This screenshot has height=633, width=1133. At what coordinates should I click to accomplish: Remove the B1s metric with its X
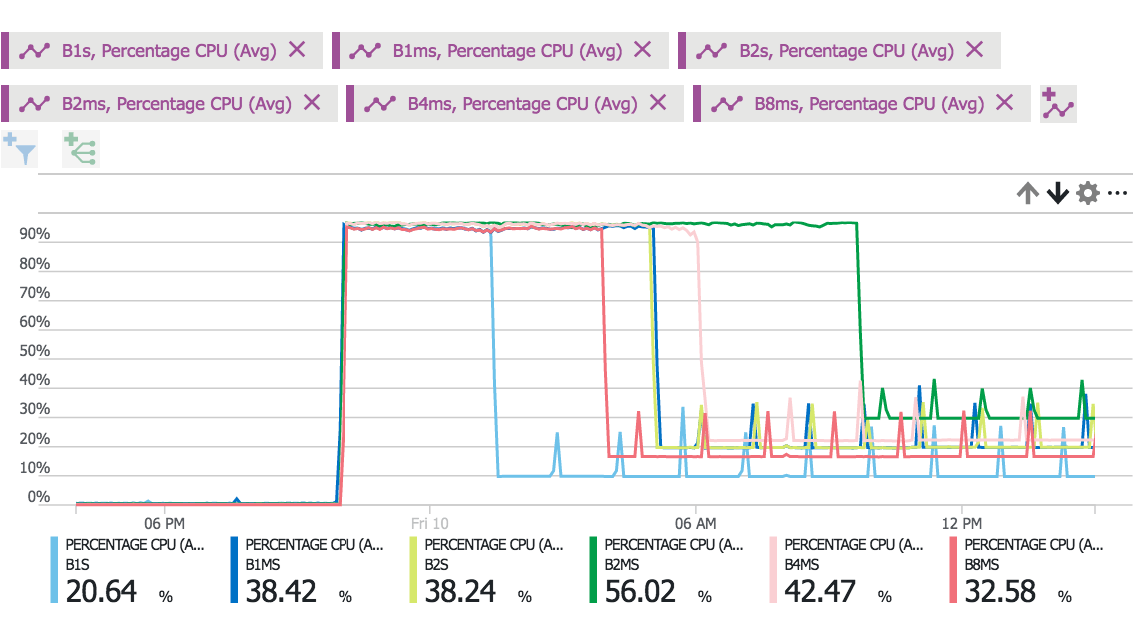[x=296, y=50]
